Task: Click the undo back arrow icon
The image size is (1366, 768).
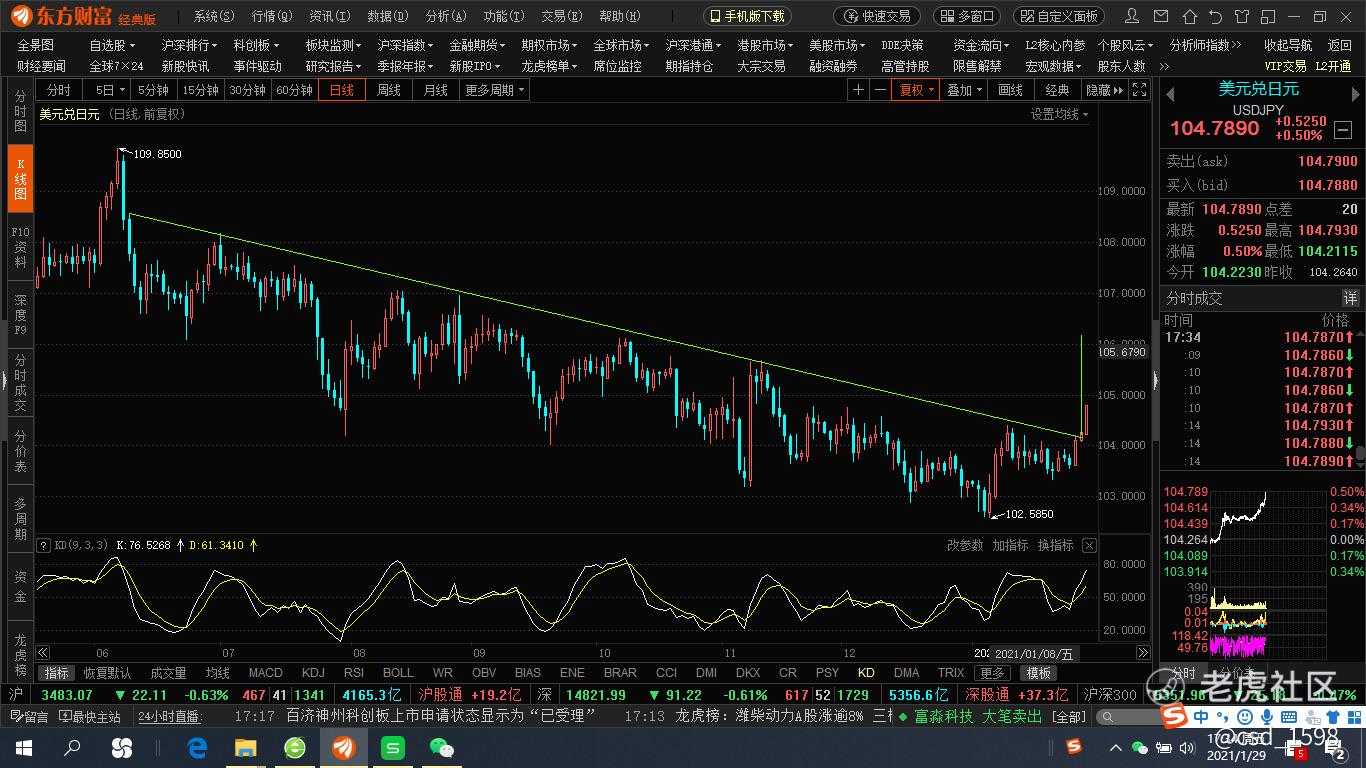Action: [1215, 16]
